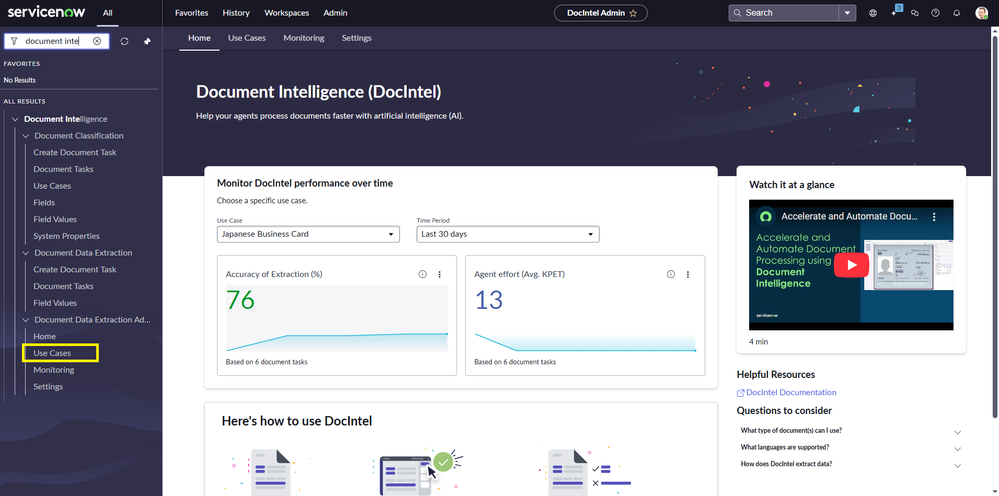Switch to the Settings tab

(356, 38)
